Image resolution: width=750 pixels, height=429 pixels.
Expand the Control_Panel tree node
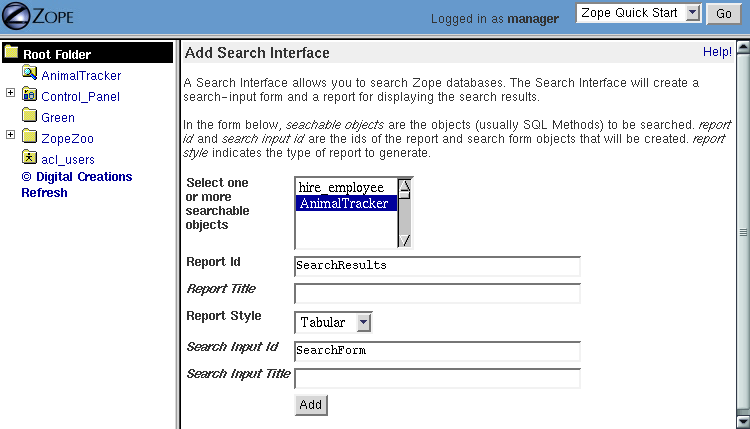tap(10, 94)
